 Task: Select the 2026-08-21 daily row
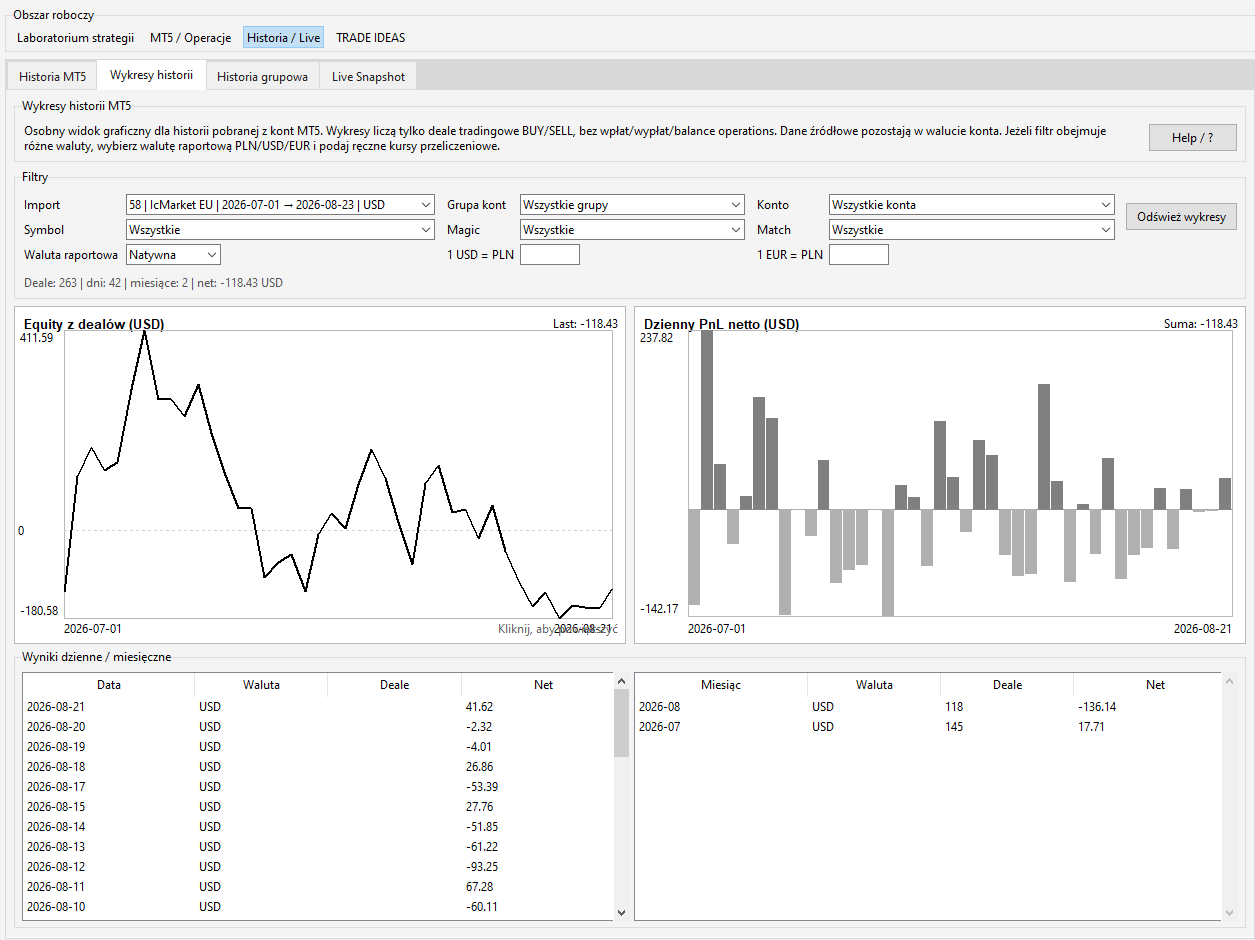coord(318,707)
